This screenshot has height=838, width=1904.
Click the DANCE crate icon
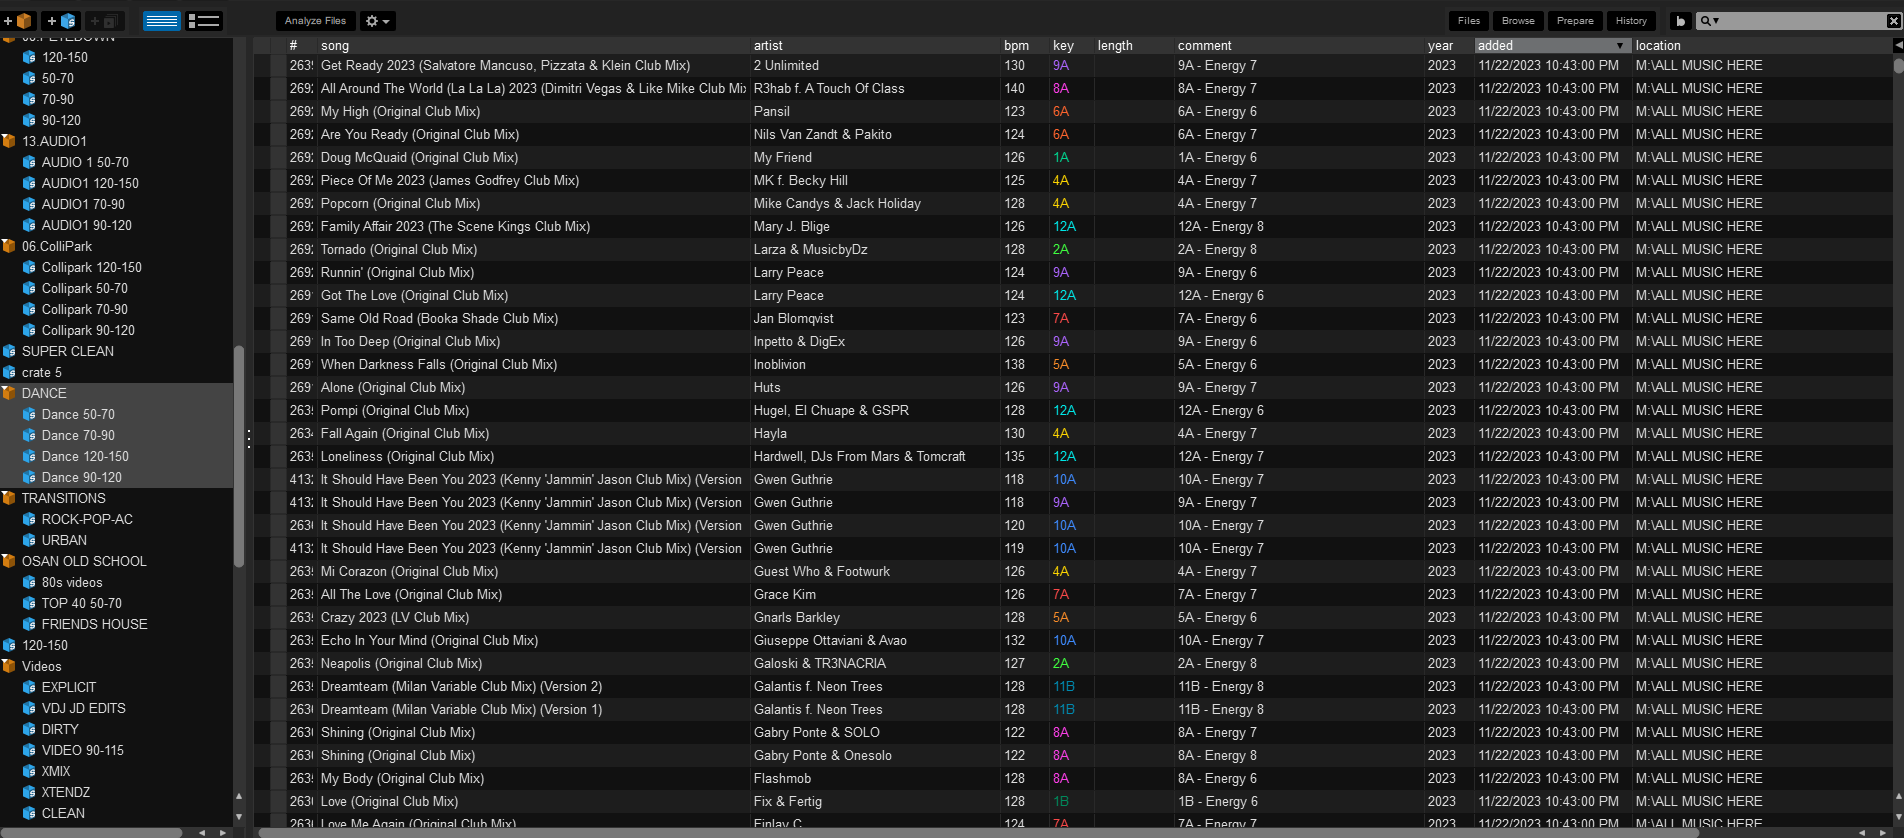pos(9,393)
